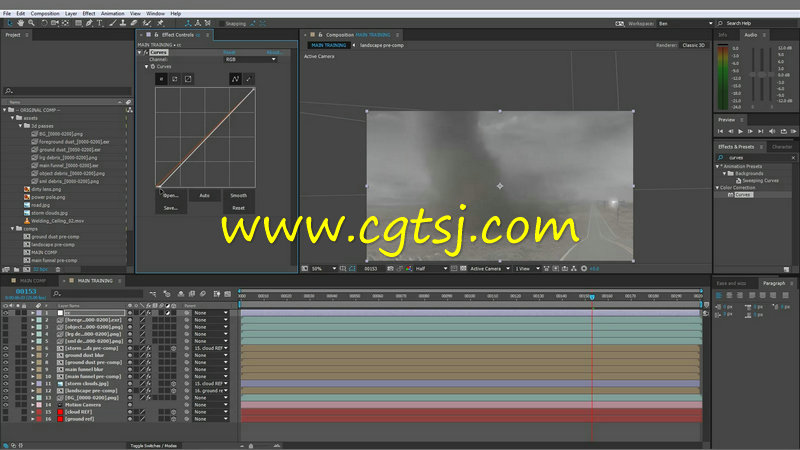The image size is (800, 450).
Task: Select the Eraser tool
Action: (x=134, y=23)
